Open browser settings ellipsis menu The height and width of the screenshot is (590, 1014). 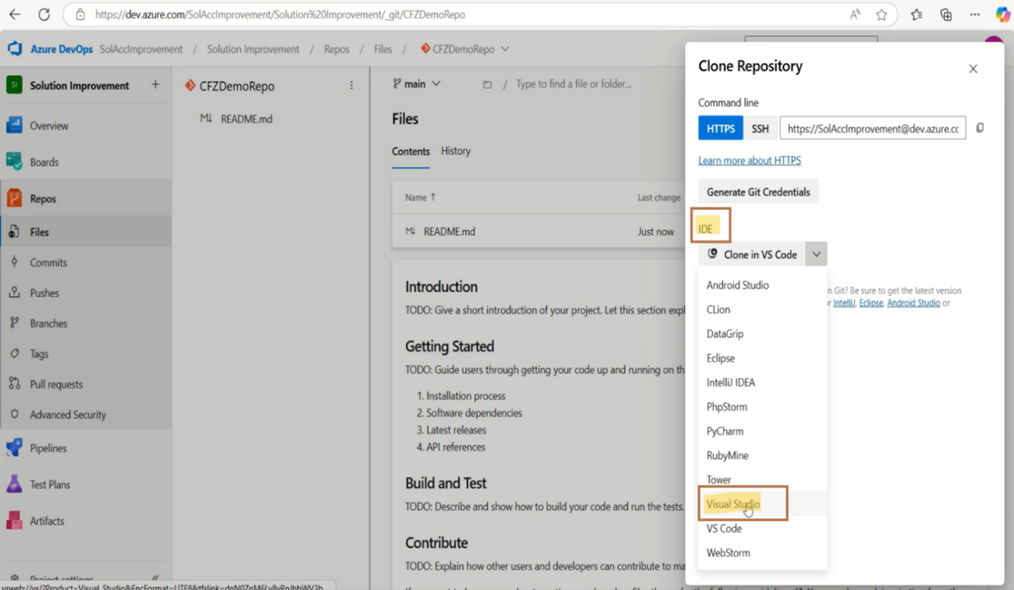(x=975, y=14)
